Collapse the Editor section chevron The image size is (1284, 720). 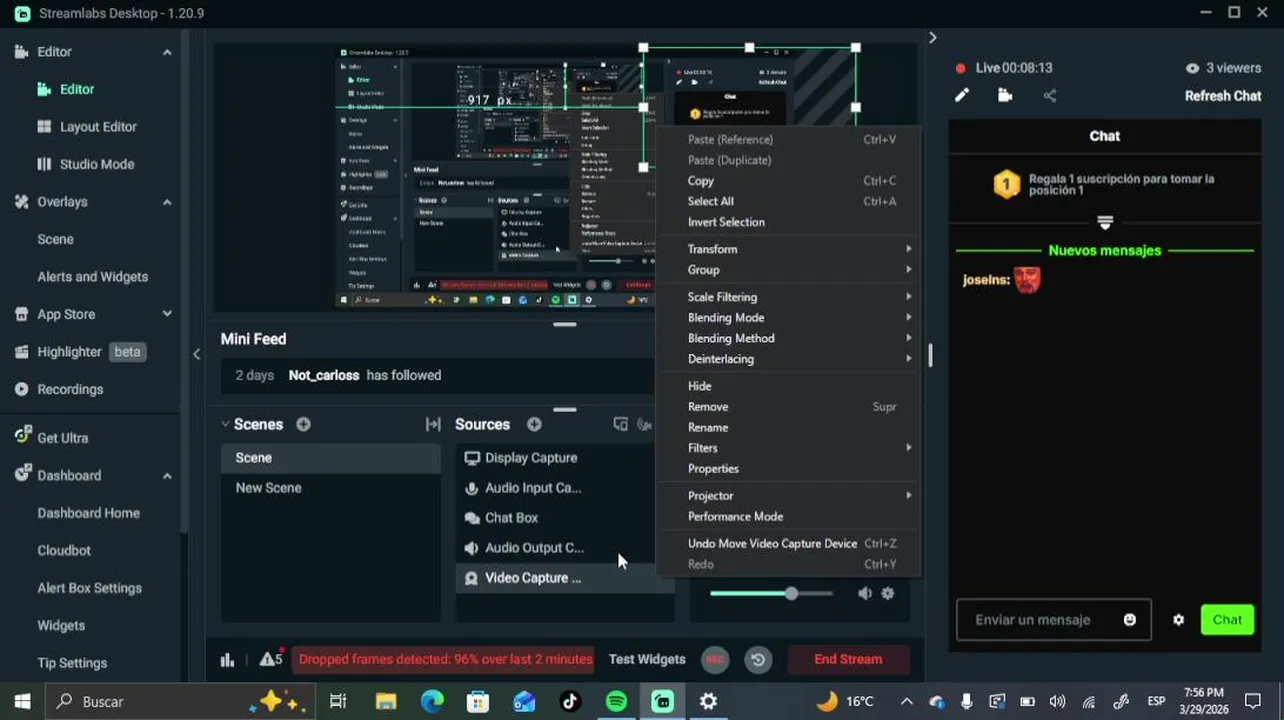(x=167, y=52)
